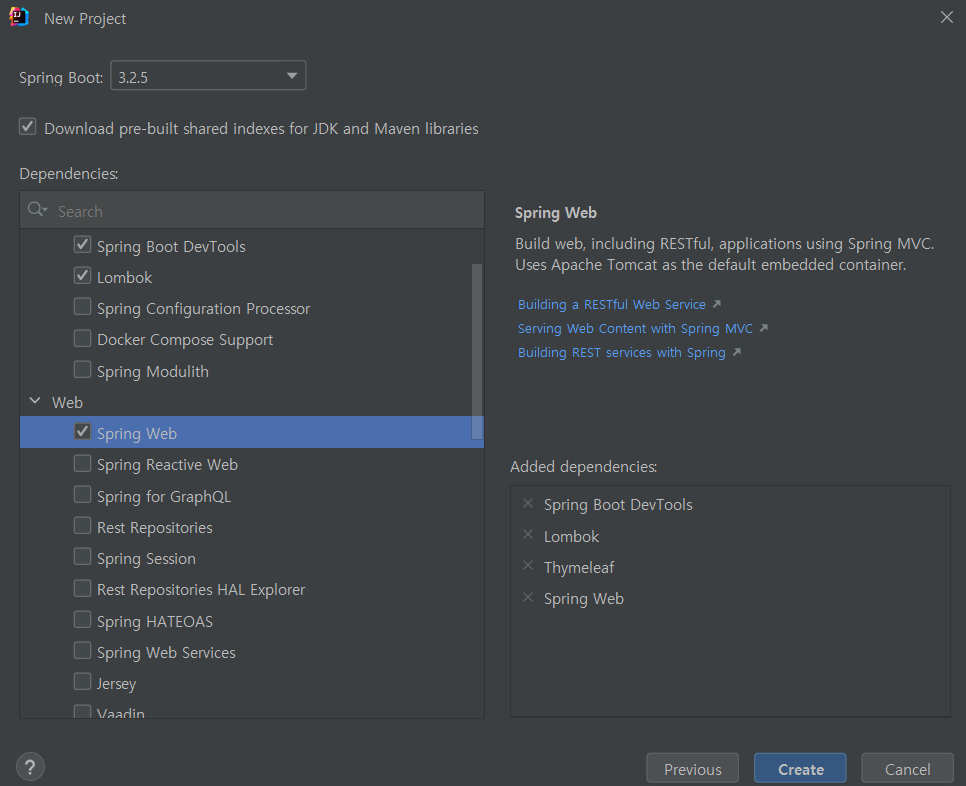The height and width of the screenshot is (786, 966).
Task: Uncheck Download pre-built shared indexes option
Action: click(28, 127)
